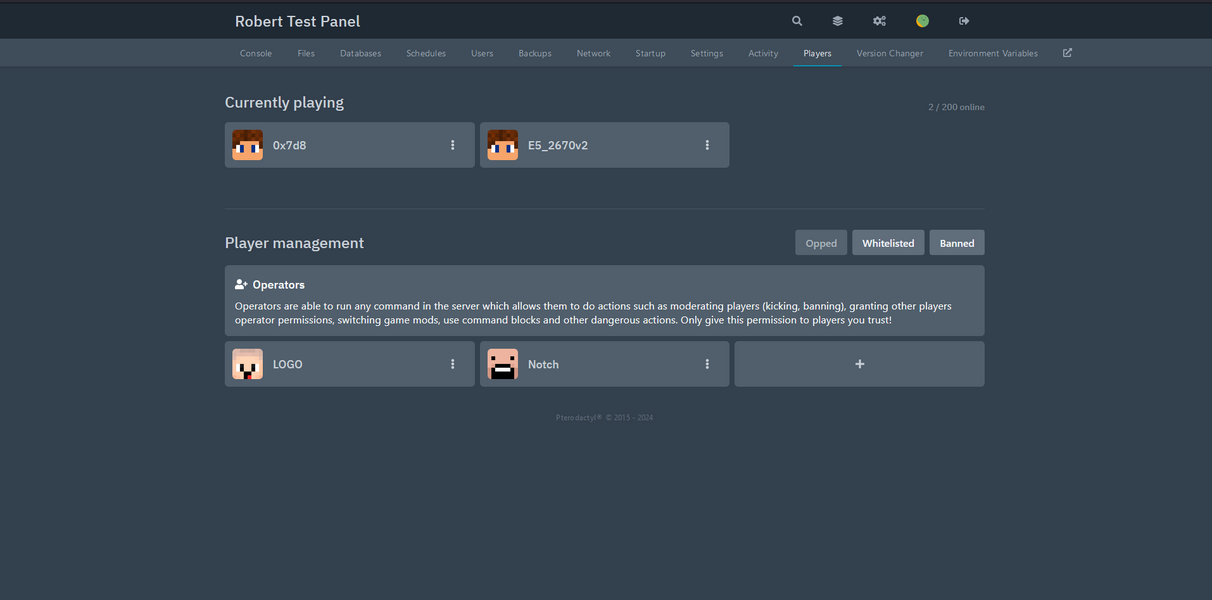
Task: Expand the actions menu for Notch
Action: point(707,363)
